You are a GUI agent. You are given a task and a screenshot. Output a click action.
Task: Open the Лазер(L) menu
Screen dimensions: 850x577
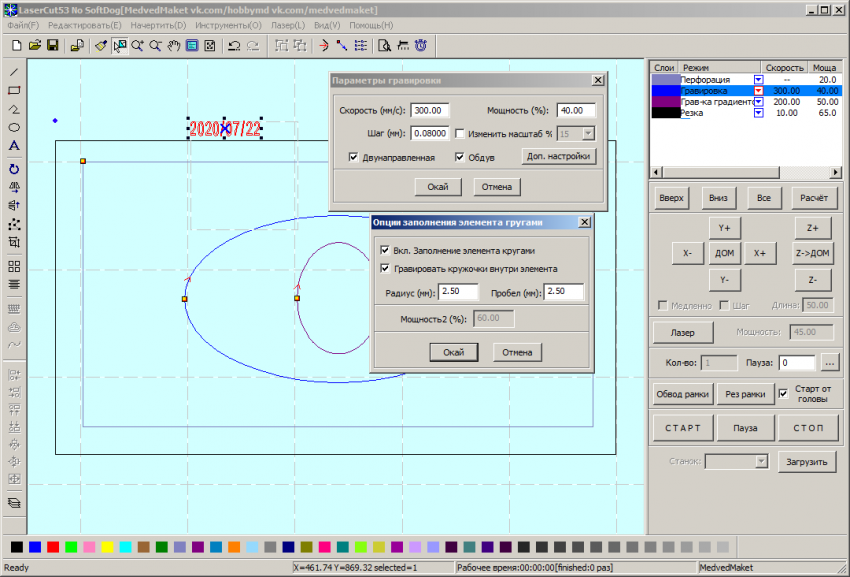(x=288, y=25)
